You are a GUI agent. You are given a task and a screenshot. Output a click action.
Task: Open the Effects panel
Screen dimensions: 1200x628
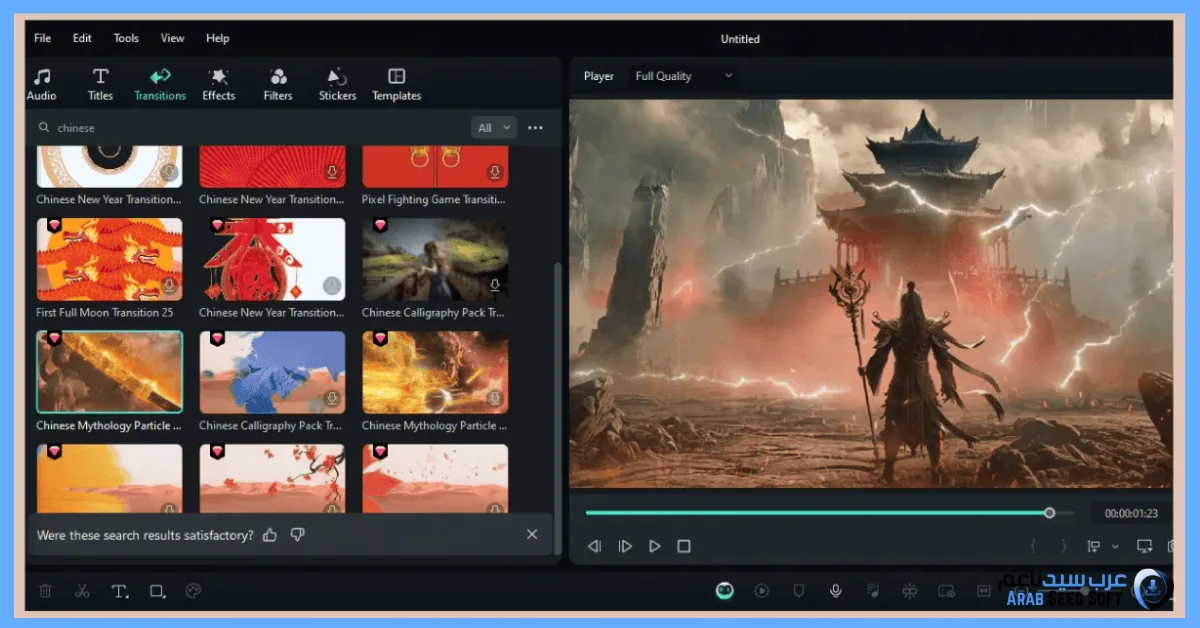point(219,83)
